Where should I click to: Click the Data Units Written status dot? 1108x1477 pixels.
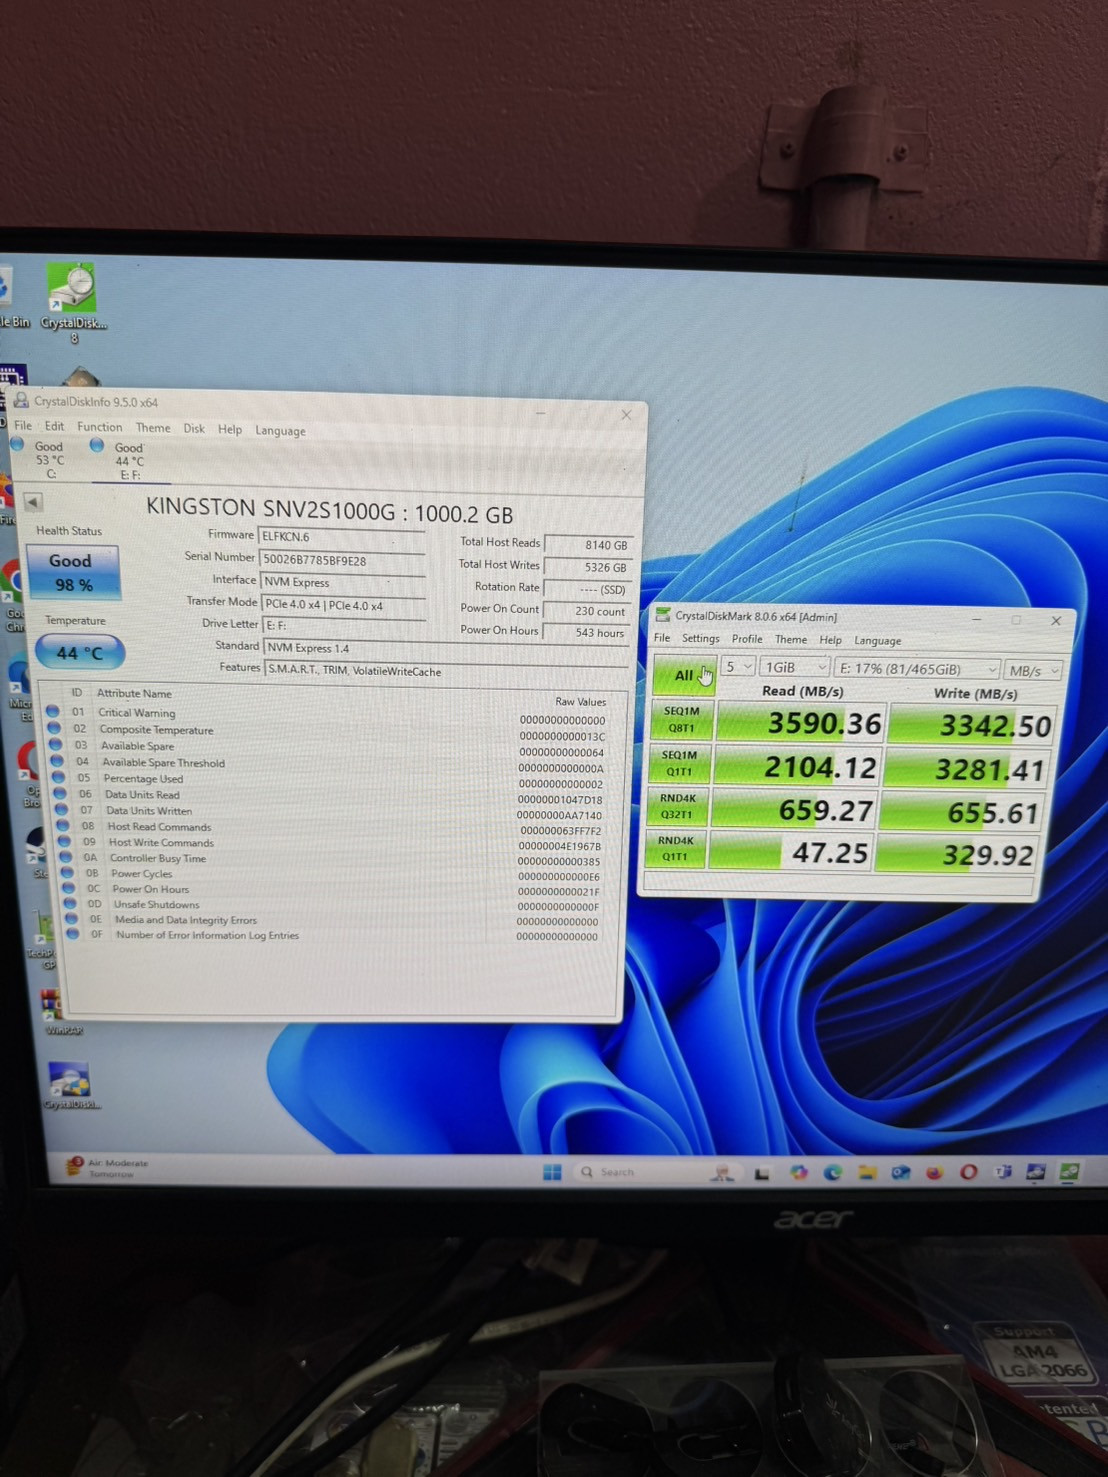(62, 810)
